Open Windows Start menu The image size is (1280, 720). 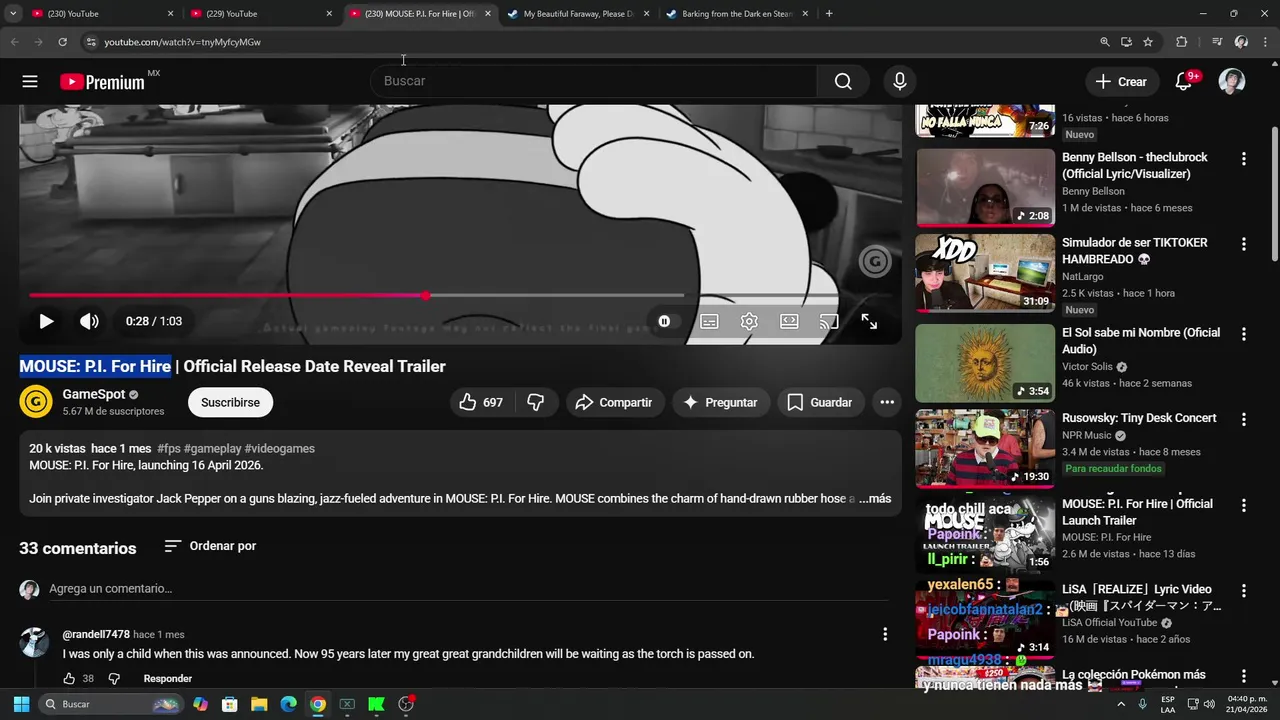pos(21,704)
